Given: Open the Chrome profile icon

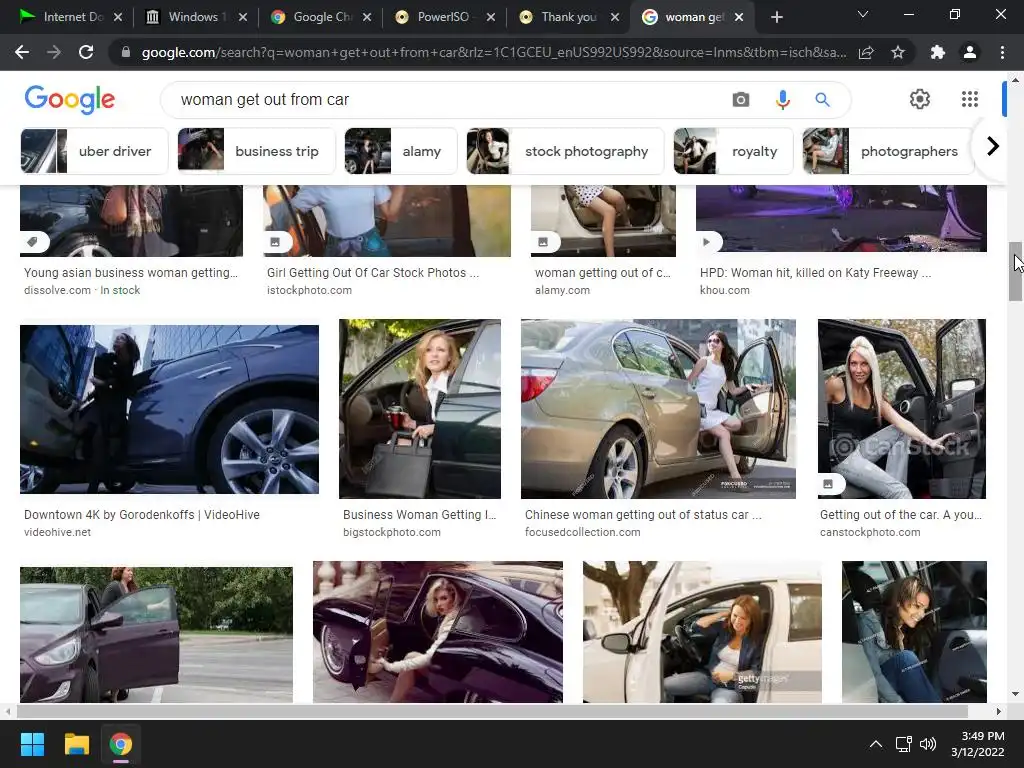Looking at the screenshot, I should click(970, 52).
